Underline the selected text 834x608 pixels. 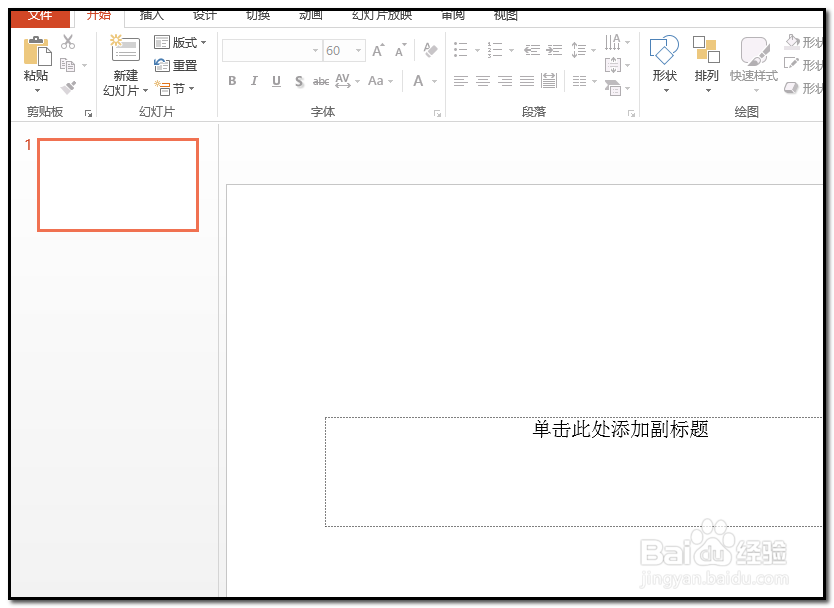pyautogui.click(x=276, y=81)
